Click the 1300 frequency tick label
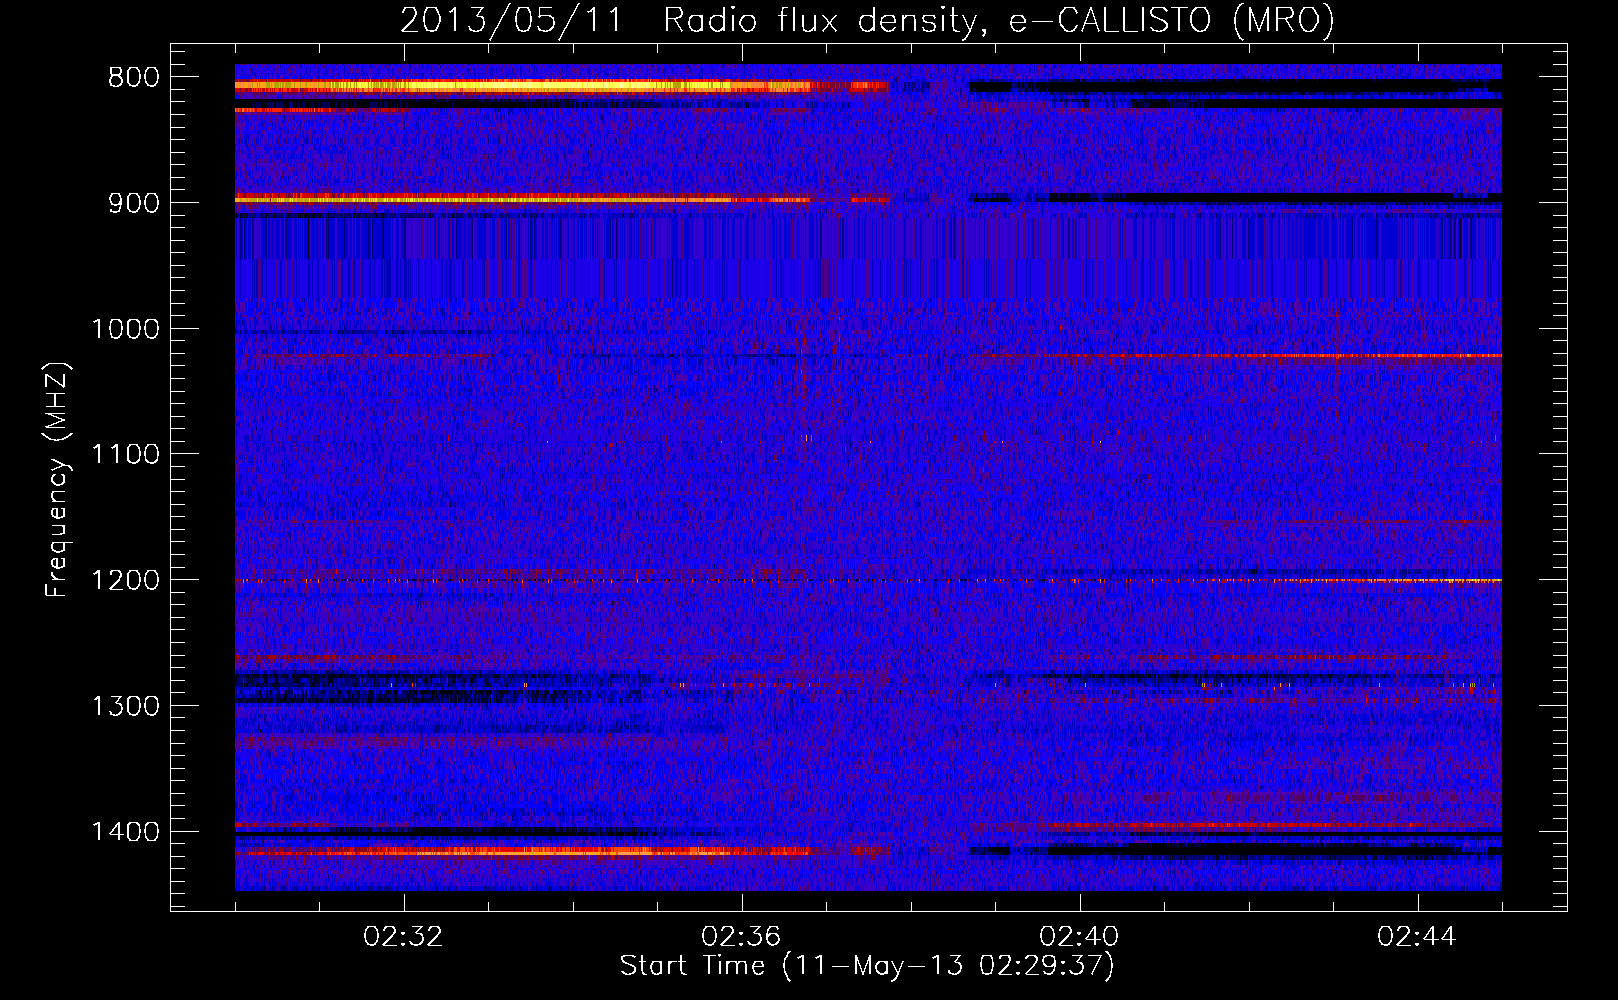 pos(126,707)
